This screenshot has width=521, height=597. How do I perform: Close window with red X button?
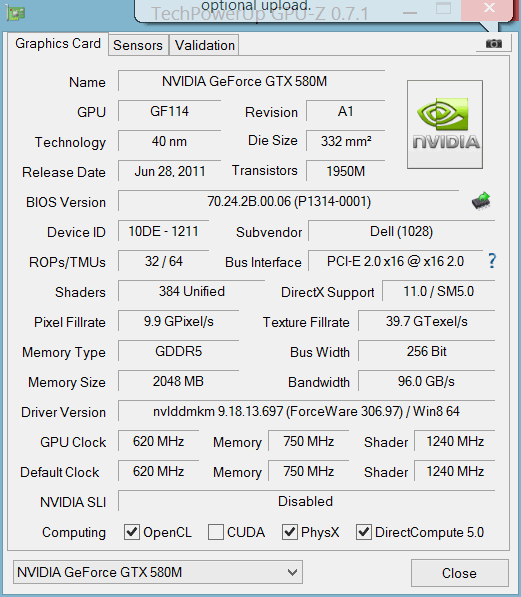(489, 8)
